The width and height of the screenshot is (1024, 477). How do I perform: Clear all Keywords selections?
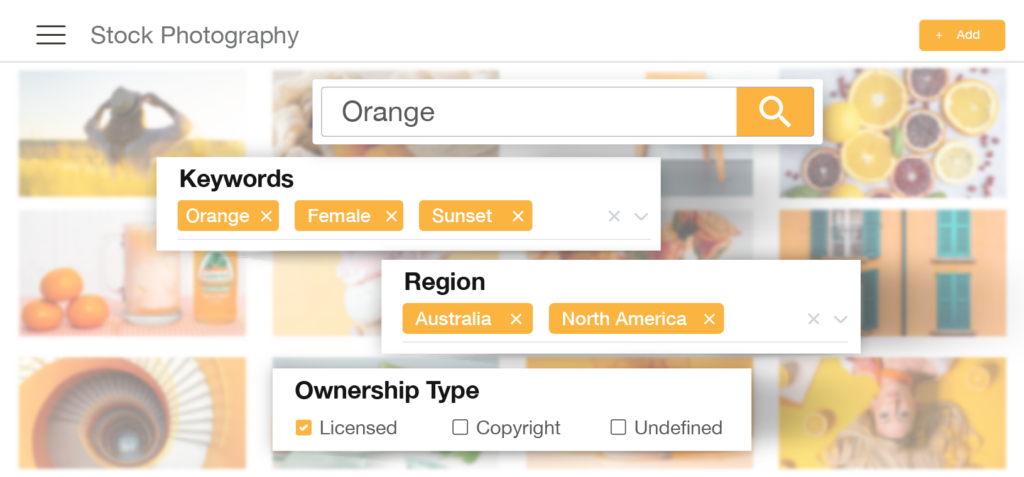(614, 216)
